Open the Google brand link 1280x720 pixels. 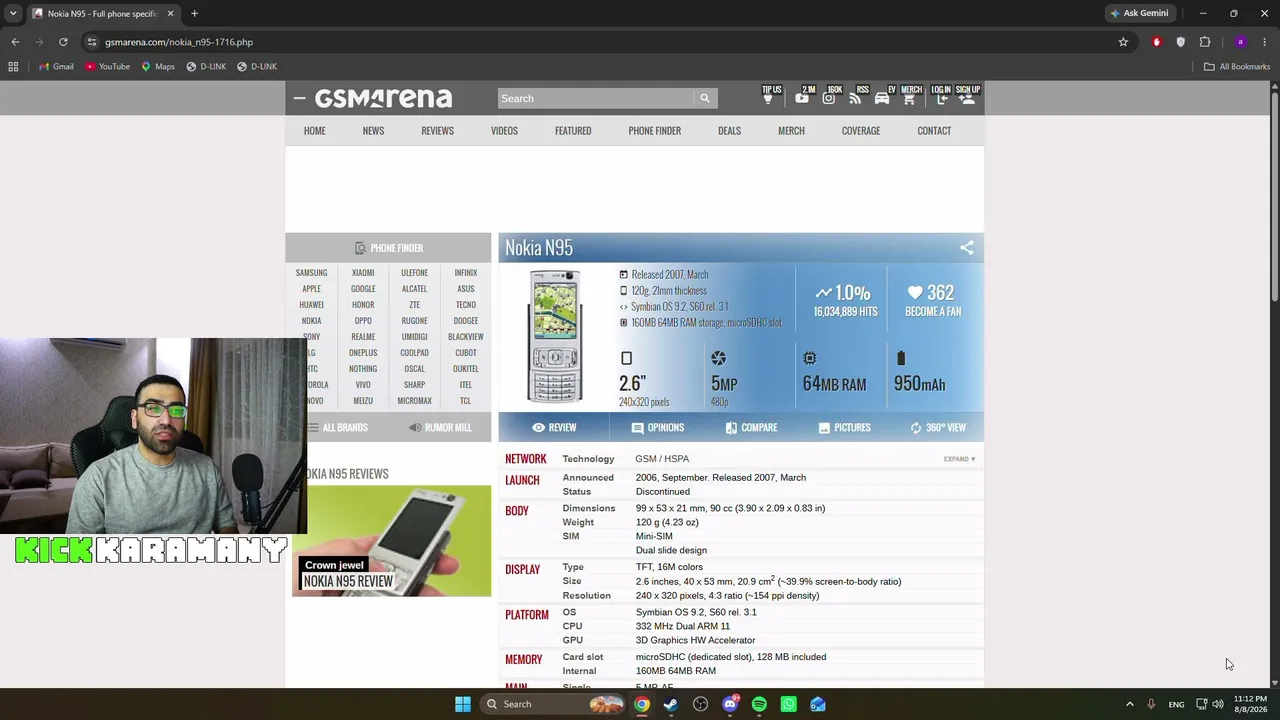(363, 289)
